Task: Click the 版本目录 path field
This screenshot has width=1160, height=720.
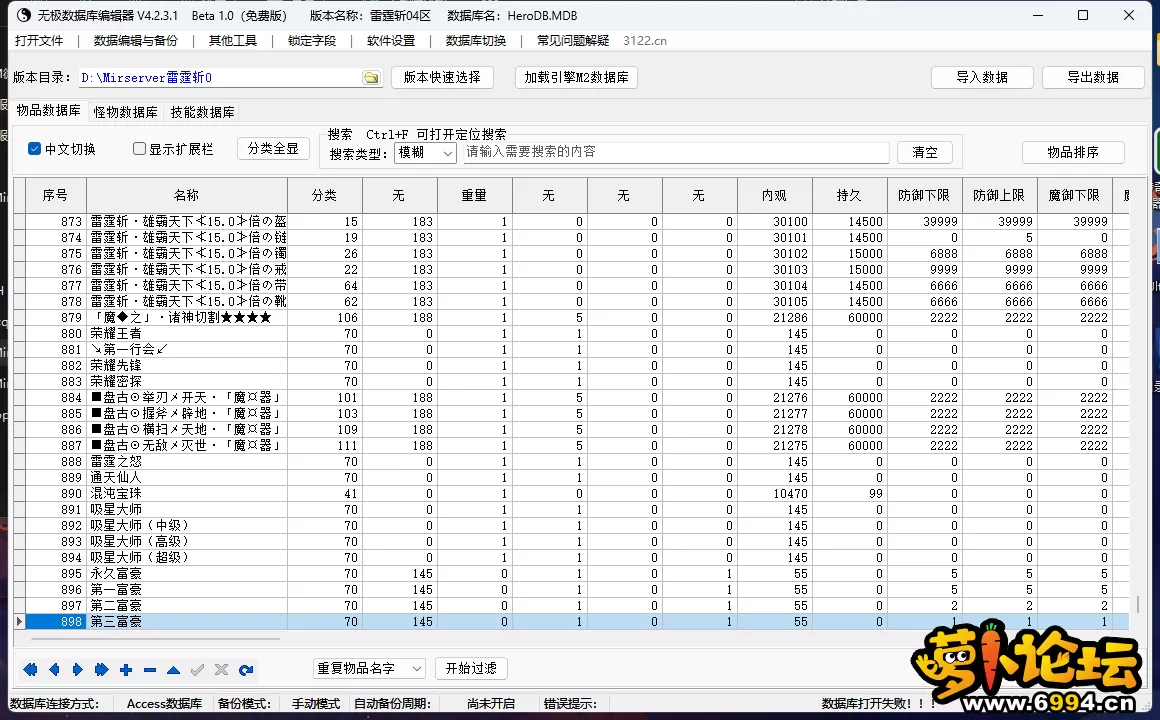Action: (x=220, y=78)
